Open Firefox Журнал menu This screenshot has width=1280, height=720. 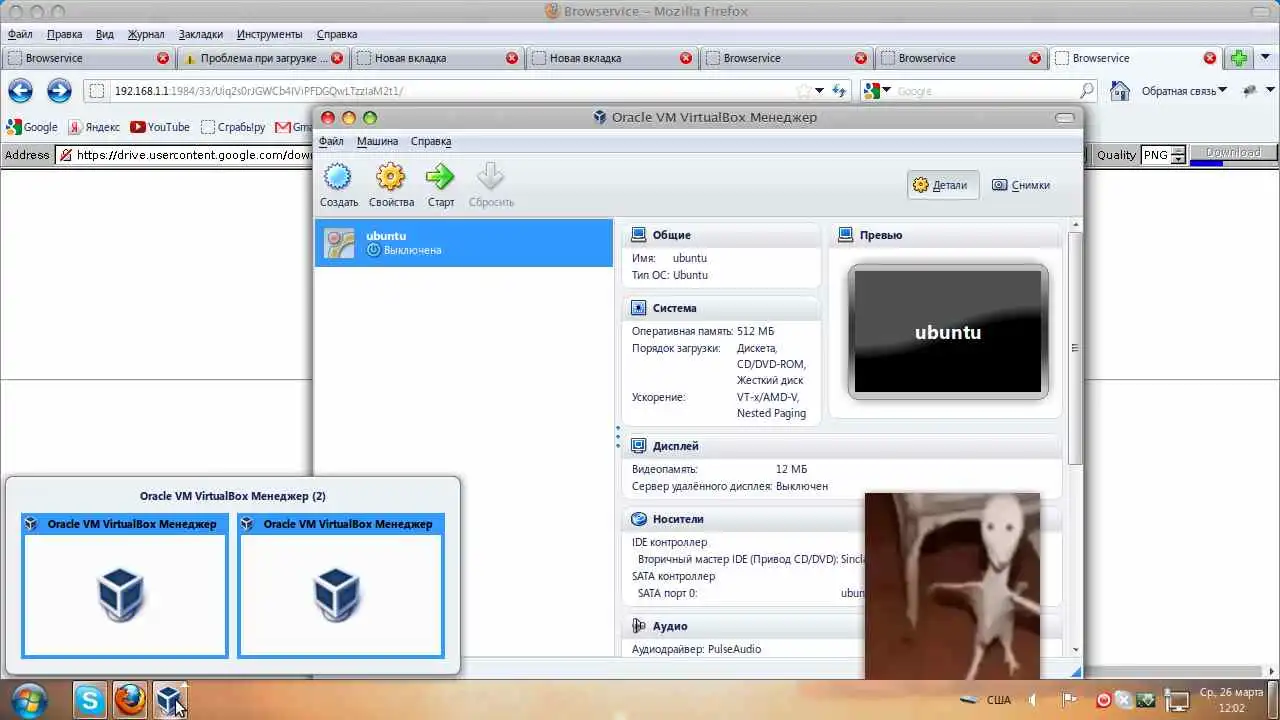(x=146, y=34)
